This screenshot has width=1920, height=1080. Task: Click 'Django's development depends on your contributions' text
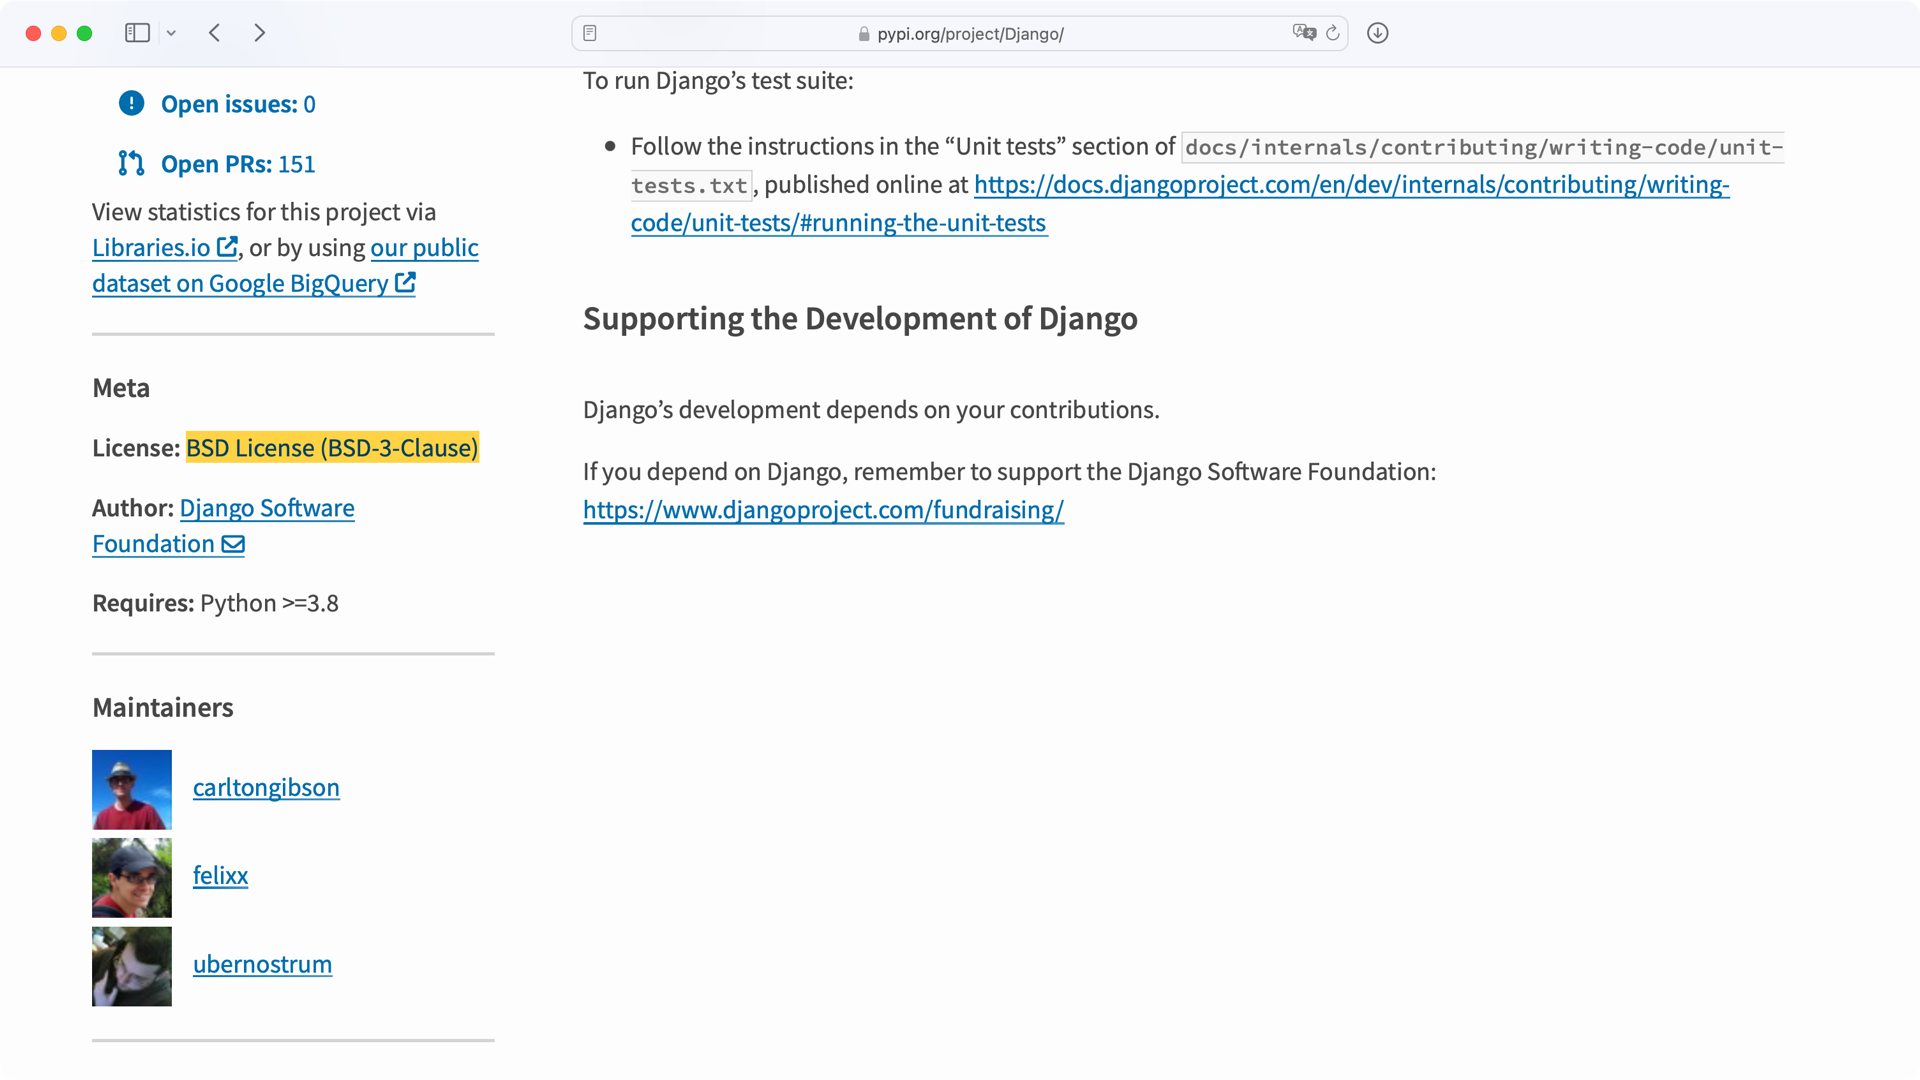(x=871, y=410)
